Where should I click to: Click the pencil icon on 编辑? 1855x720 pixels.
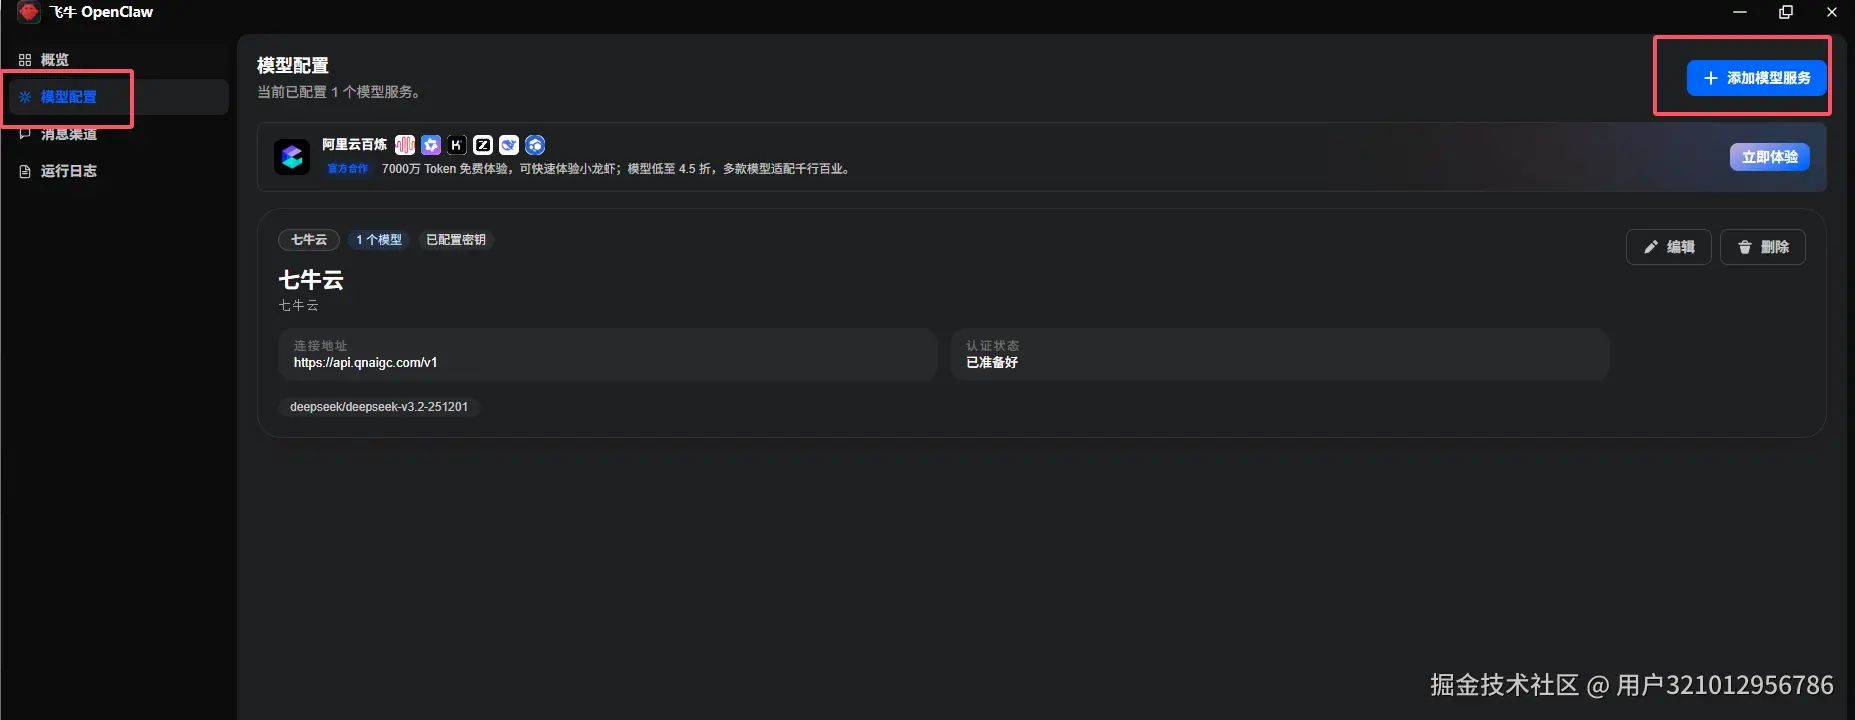point(1651,247)
